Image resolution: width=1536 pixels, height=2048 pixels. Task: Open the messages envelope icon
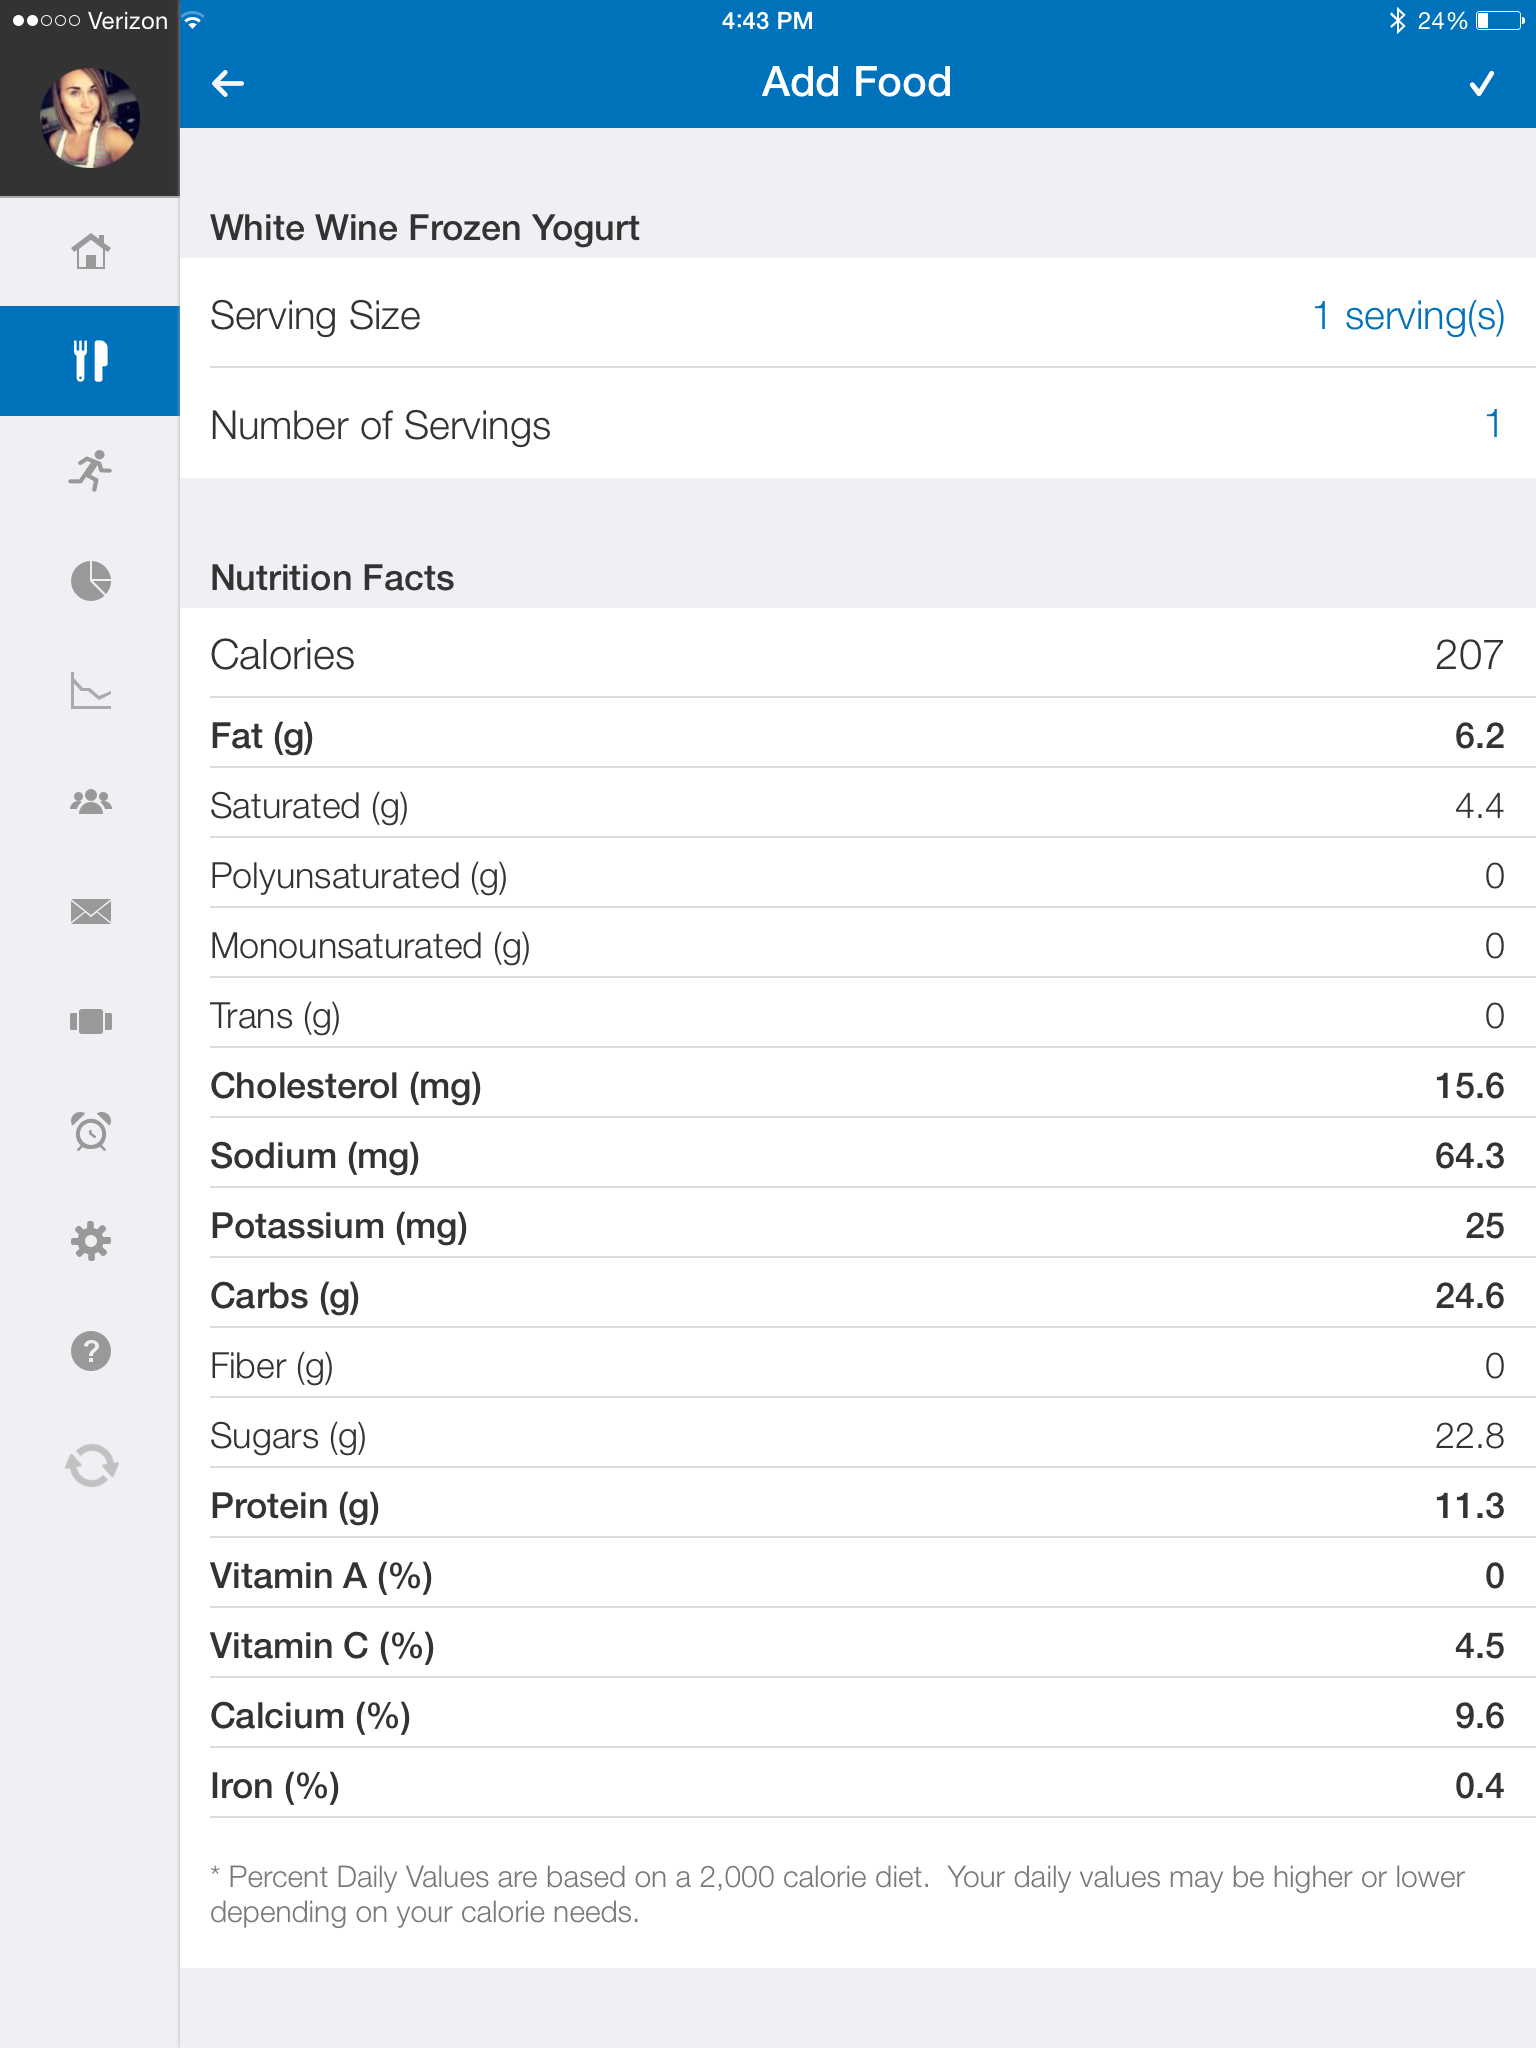click(90, 911)
